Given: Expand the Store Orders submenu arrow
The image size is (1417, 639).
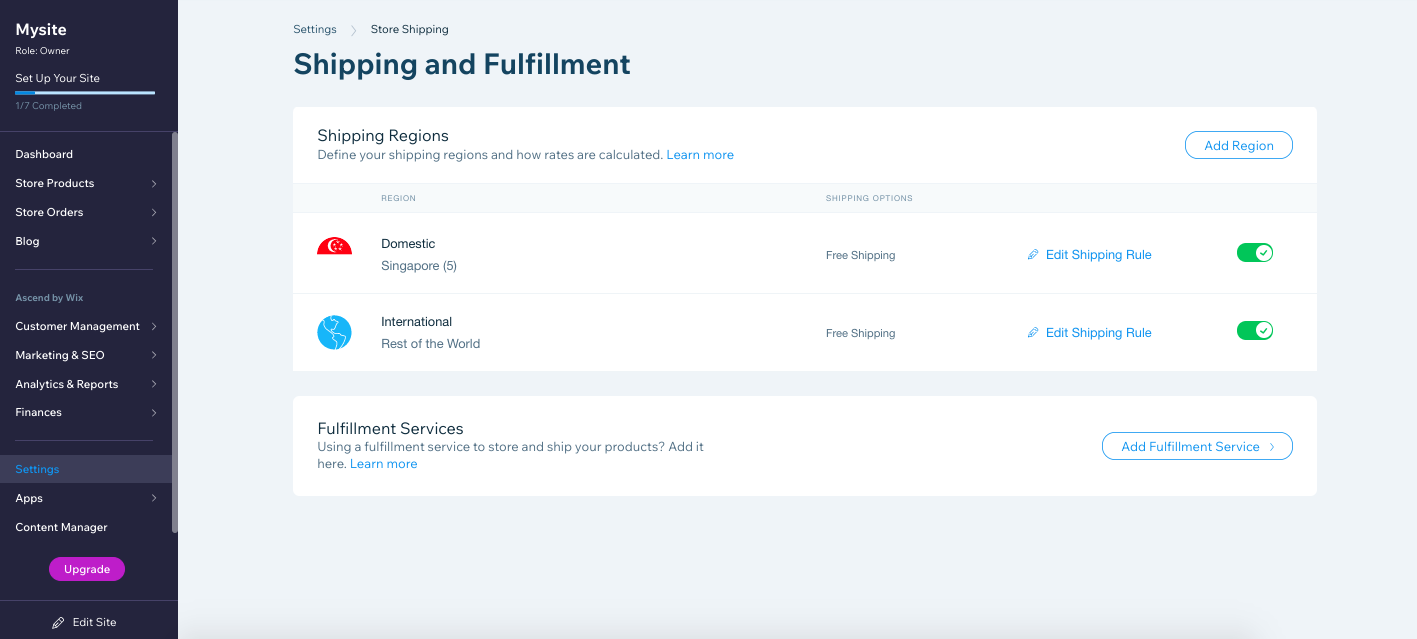Looking at the screenshot, I should (154, 213).
